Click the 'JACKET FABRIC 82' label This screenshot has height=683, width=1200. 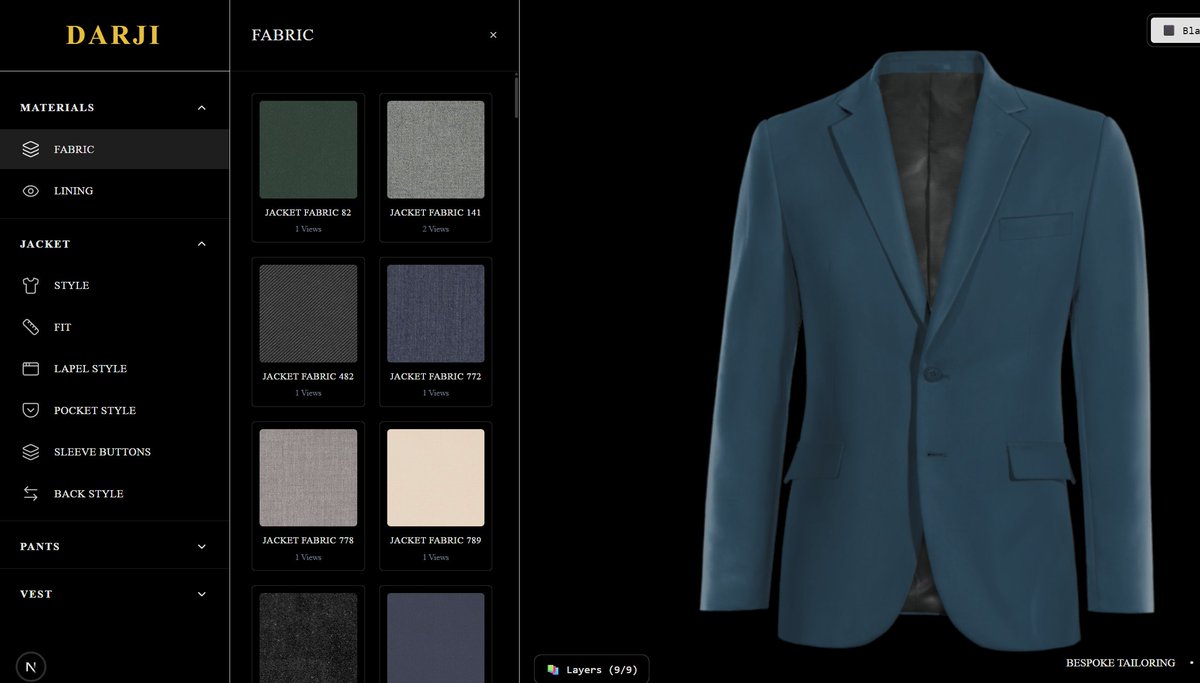click(308, 213)
